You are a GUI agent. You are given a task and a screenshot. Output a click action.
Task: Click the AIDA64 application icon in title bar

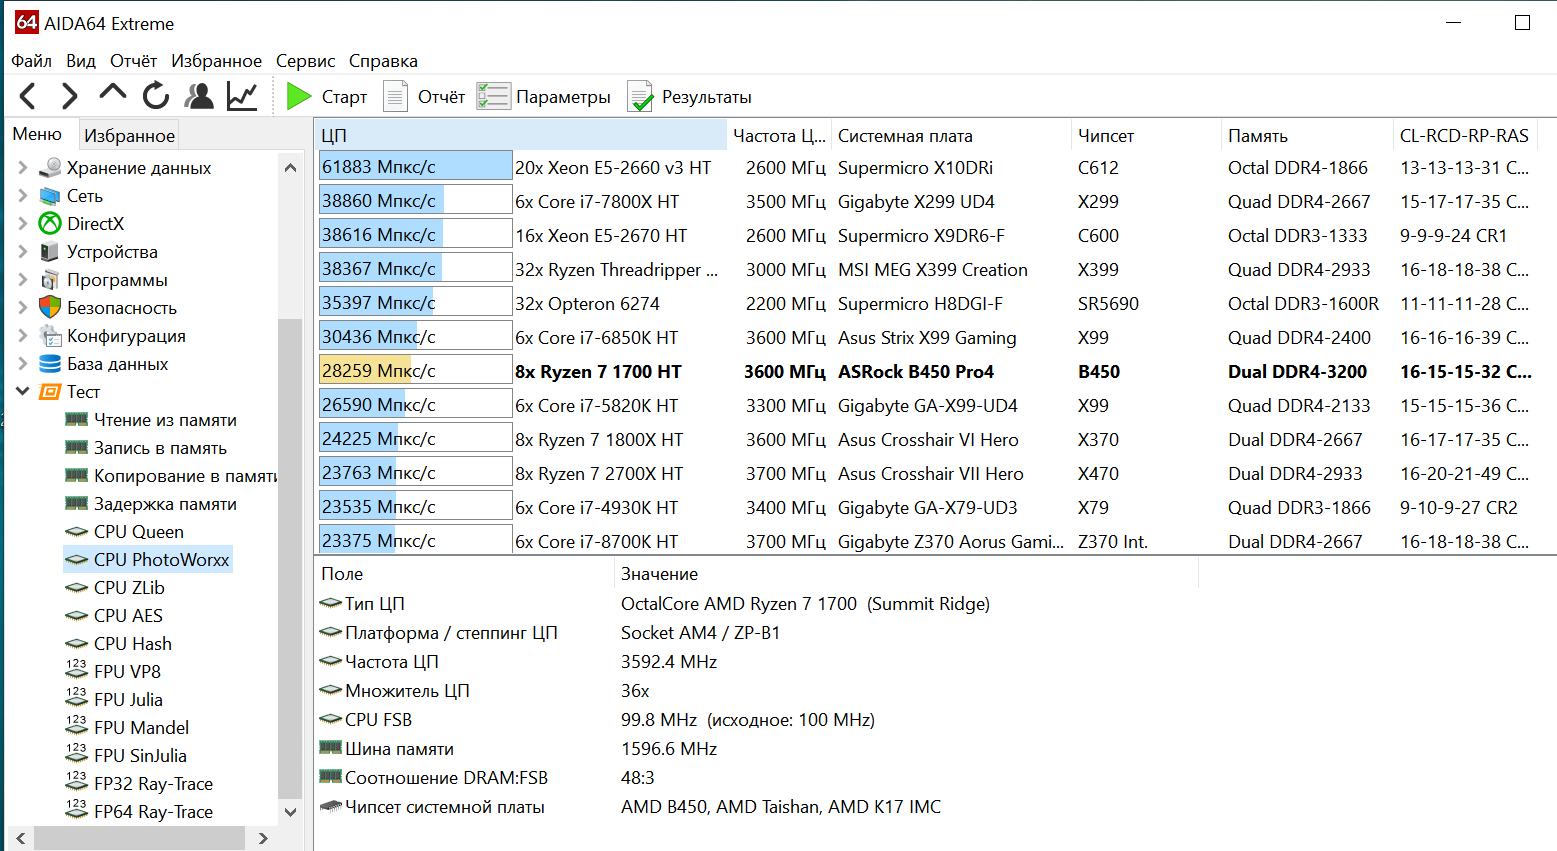(x=26, y=22)
